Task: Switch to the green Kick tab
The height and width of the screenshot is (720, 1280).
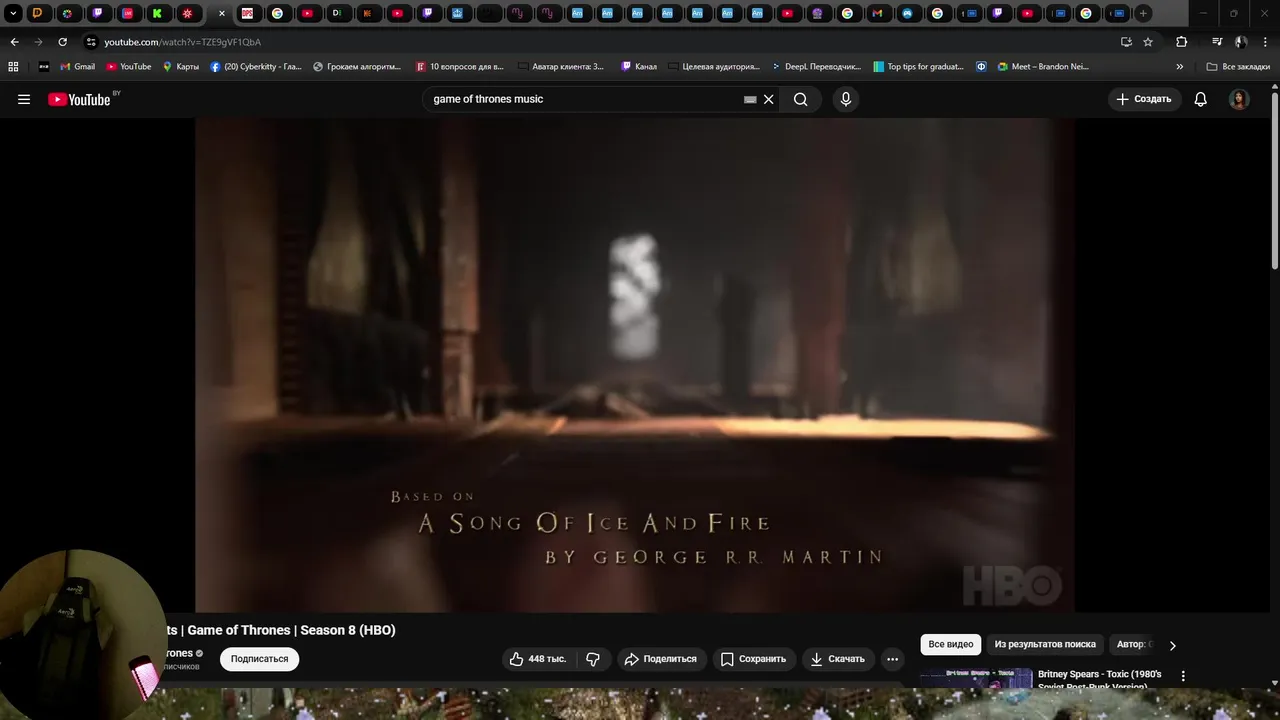Action: coord(158,13)
